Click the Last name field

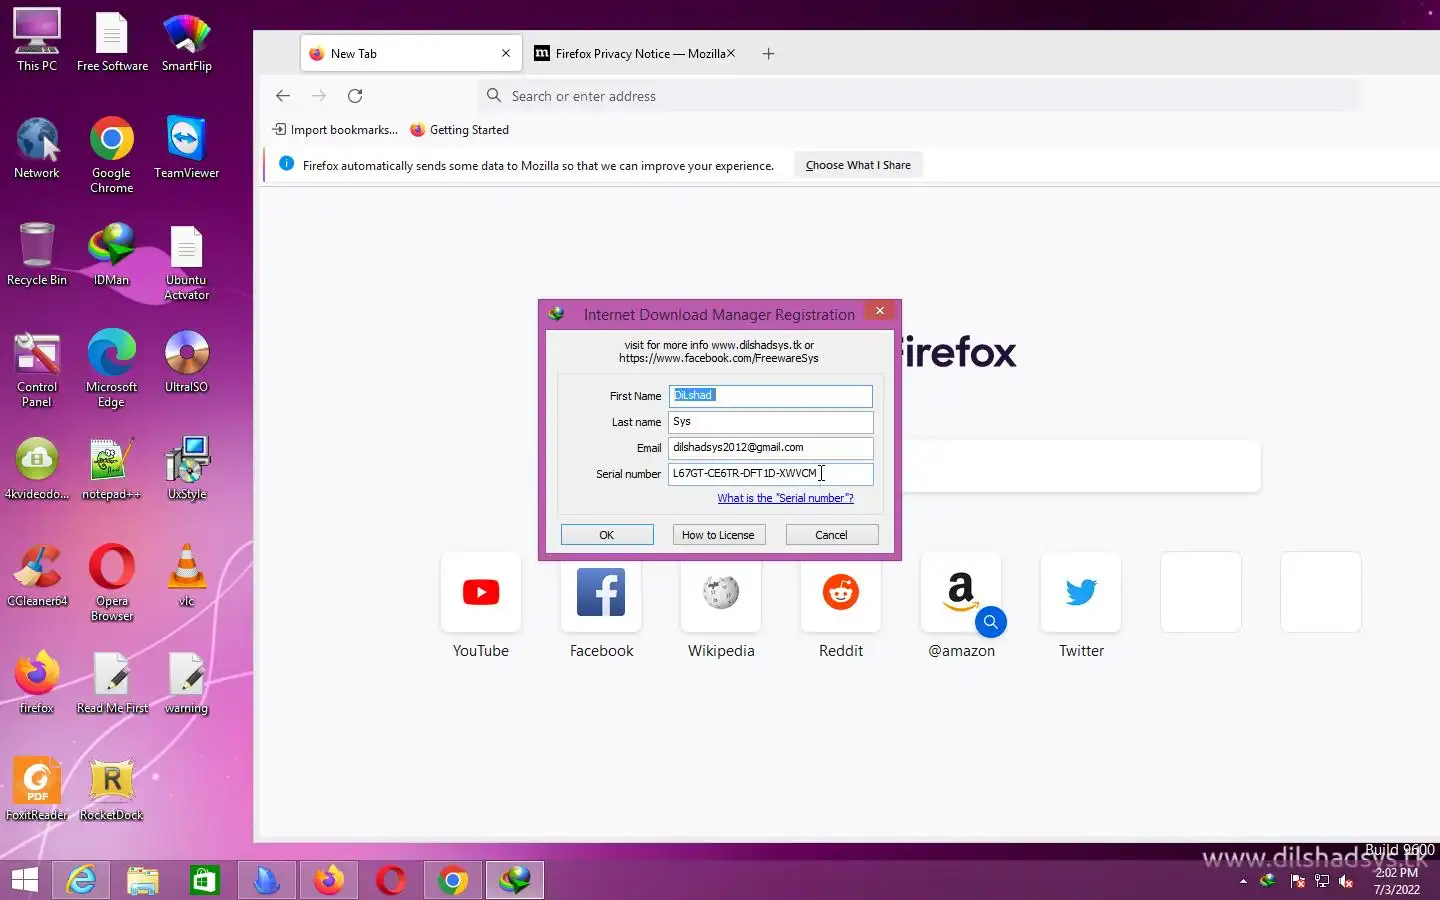tap(770, 422)
